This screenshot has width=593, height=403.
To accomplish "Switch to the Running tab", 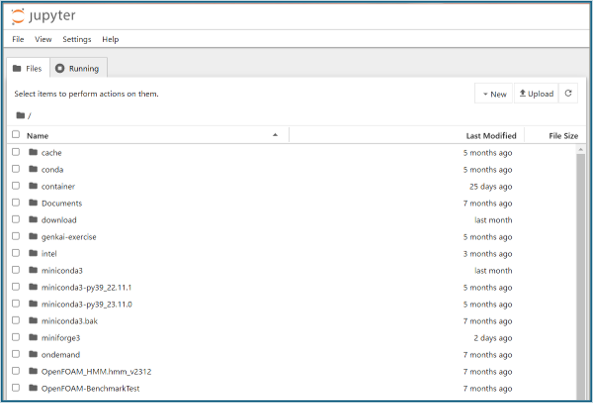I will (79, 68).
